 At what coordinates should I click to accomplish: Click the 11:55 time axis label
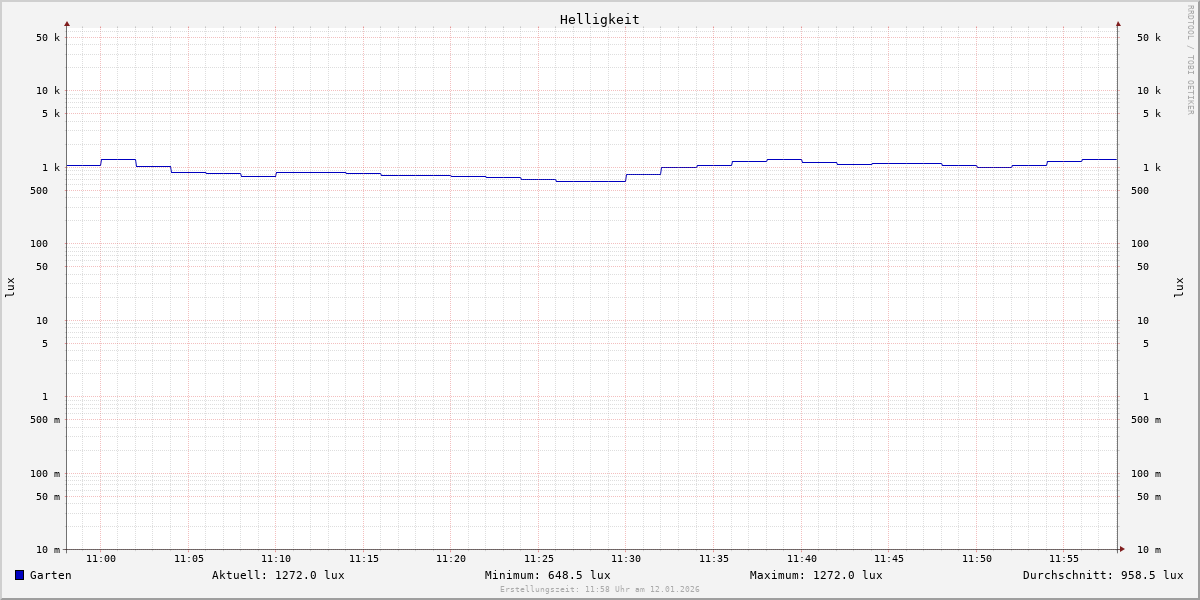1064,559
